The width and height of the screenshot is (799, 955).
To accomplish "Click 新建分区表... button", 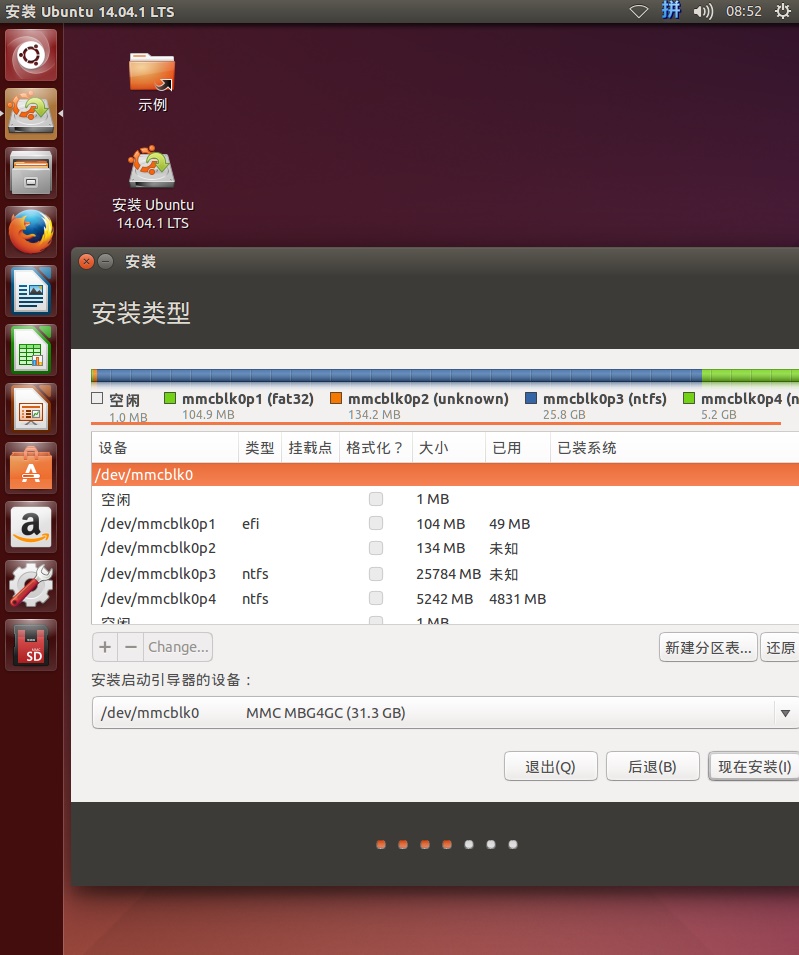I will coord(708,647).
